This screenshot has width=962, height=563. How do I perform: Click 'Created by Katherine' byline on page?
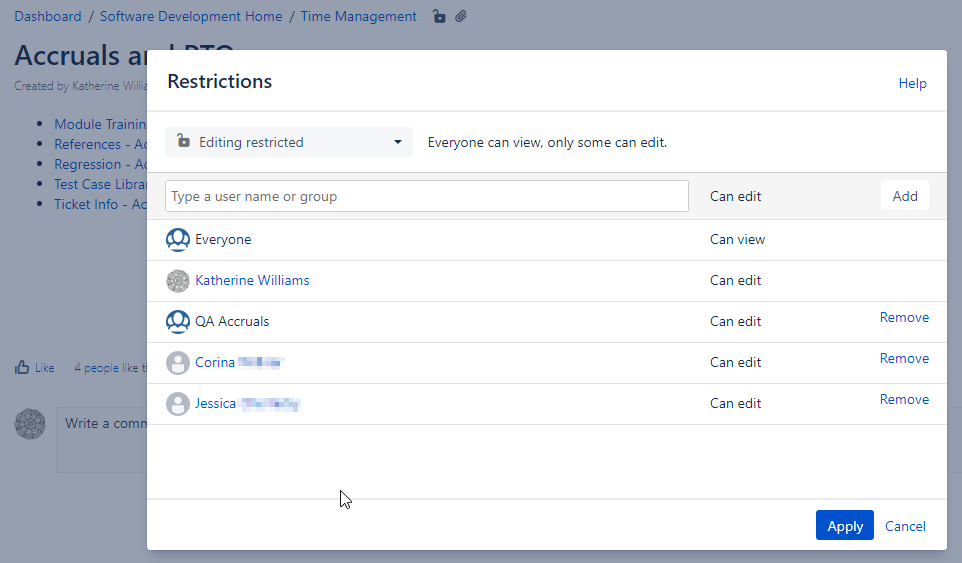[x=80, y=86]
